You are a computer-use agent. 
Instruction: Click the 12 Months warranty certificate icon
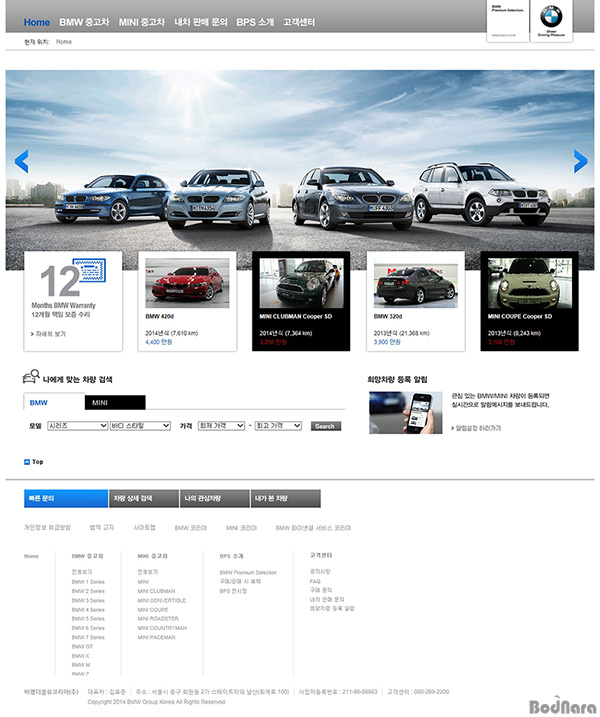(x=89, y=271)
